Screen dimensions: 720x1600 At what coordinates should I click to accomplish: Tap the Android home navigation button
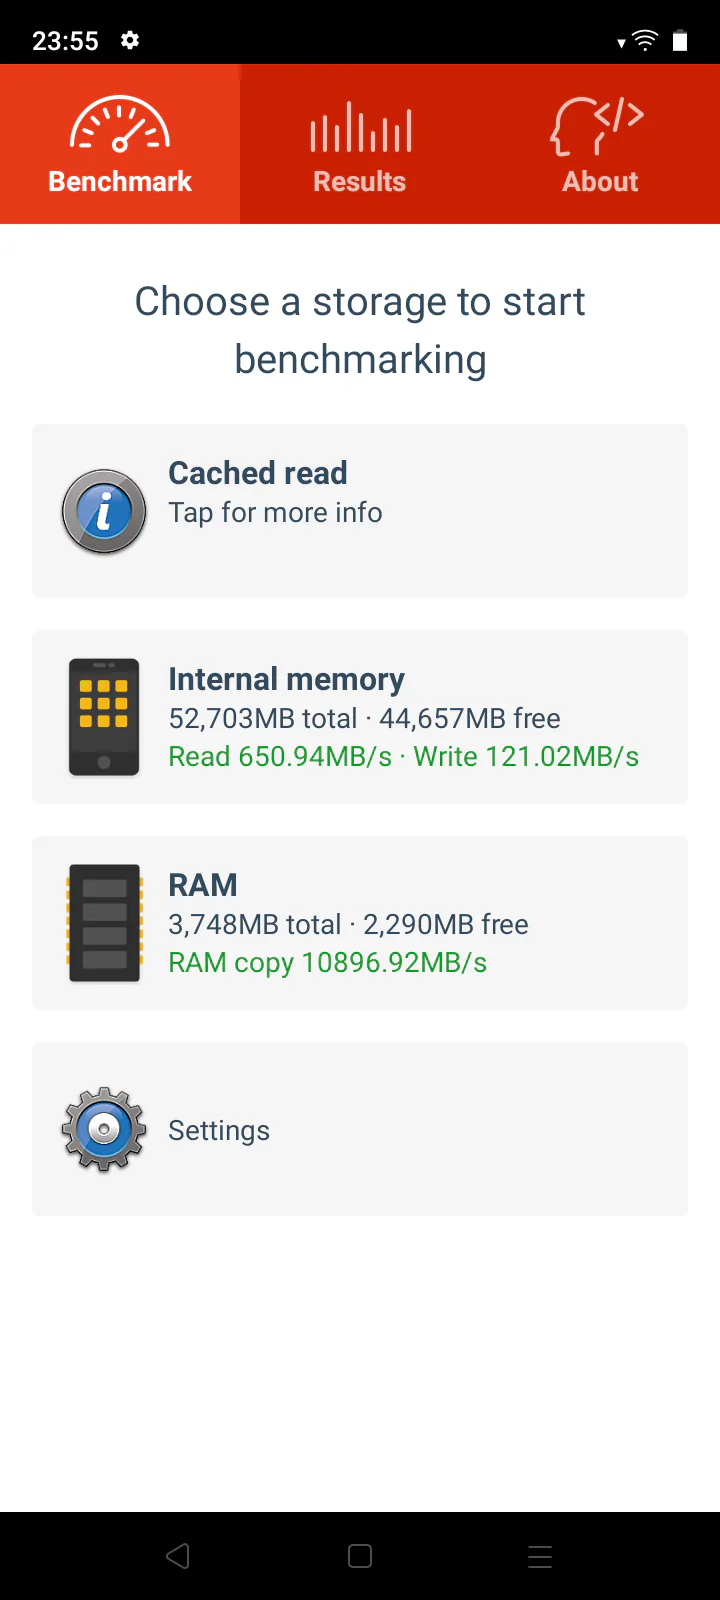tap(360, 1556)
